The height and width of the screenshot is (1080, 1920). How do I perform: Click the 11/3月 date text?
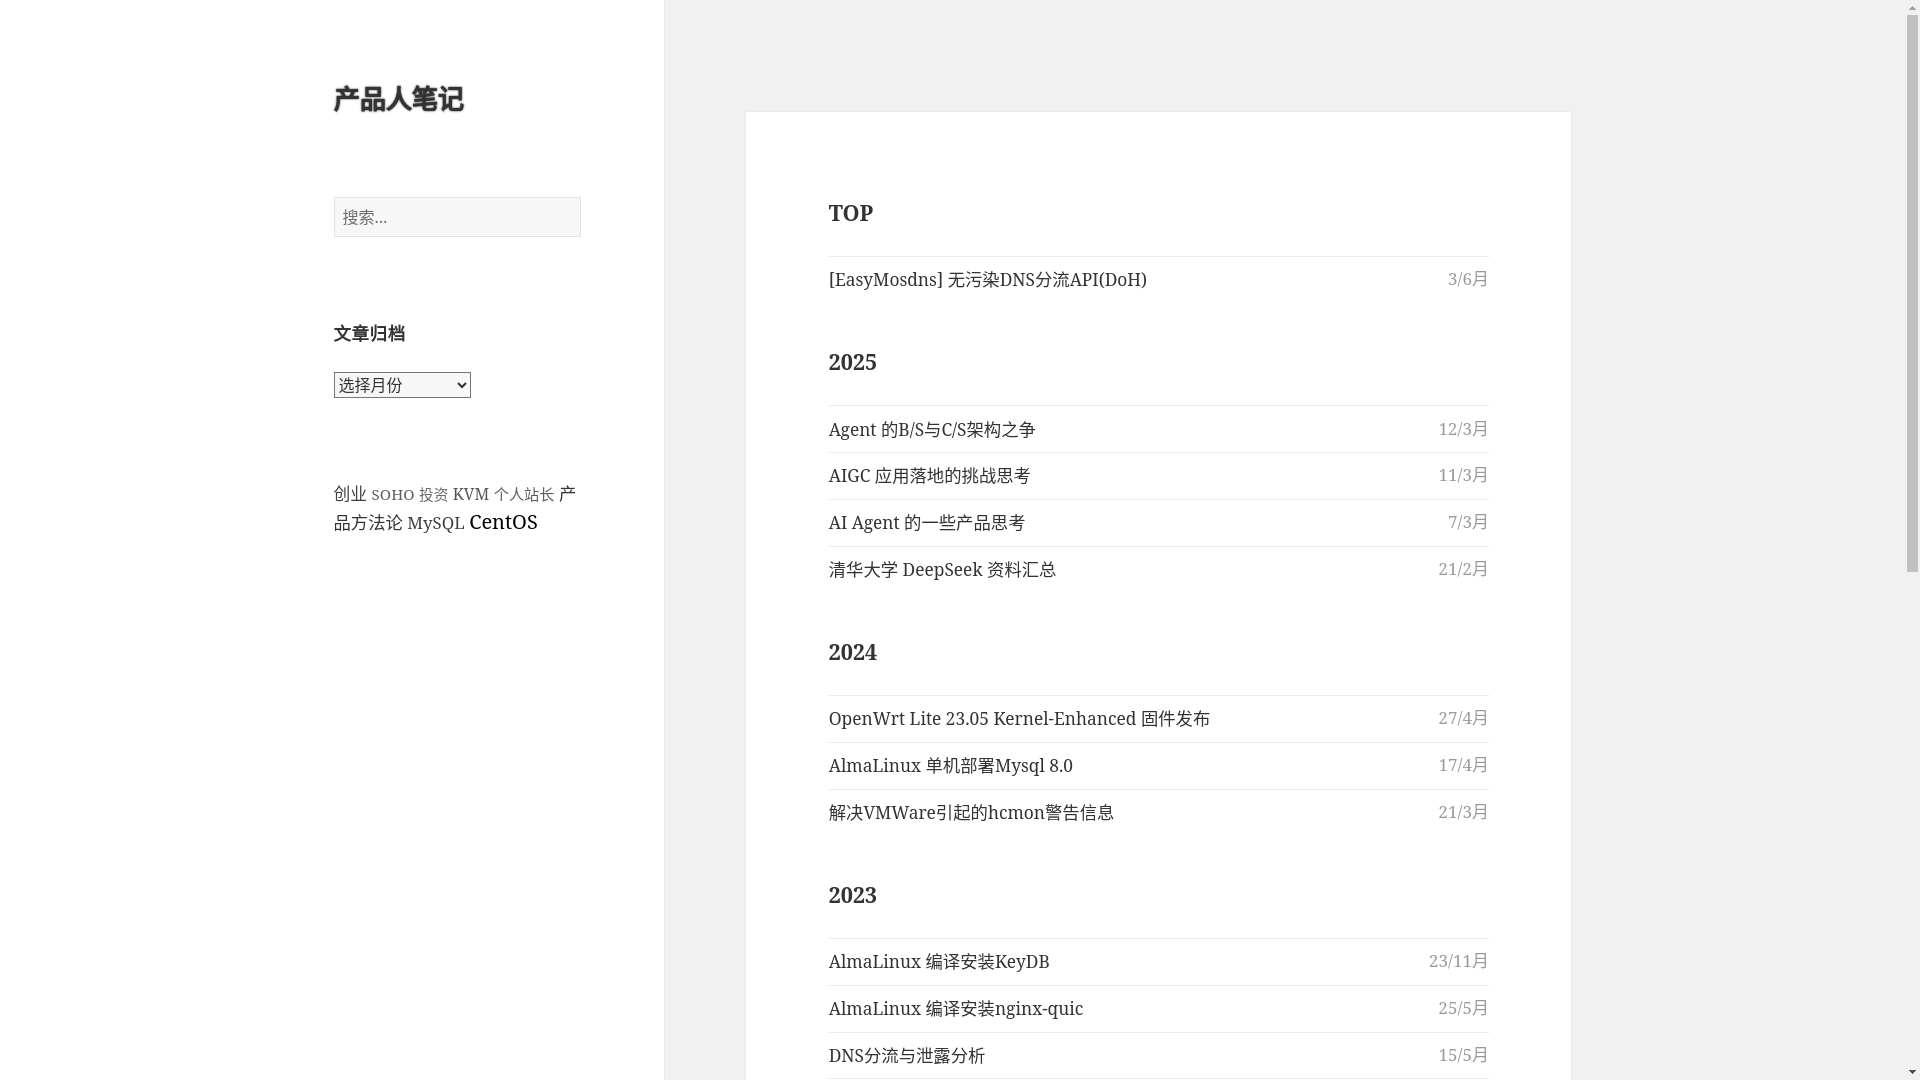(x=1463, y=475)
